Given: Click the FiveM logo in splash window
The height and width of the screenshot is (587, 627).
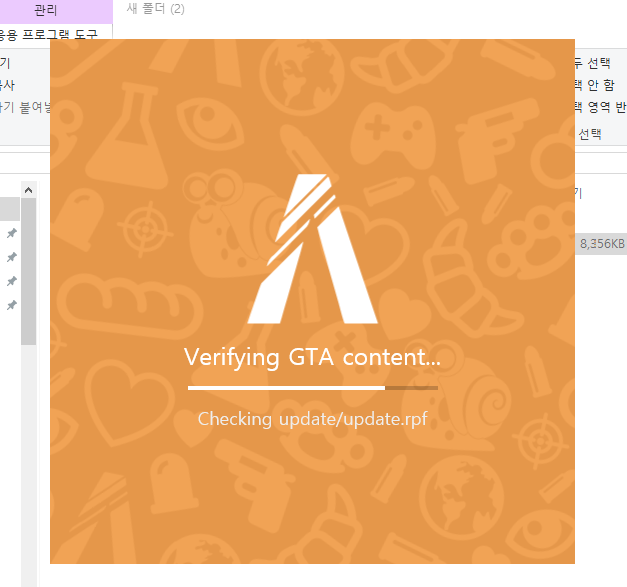Looking at the screenshot, I should [312, 249].
